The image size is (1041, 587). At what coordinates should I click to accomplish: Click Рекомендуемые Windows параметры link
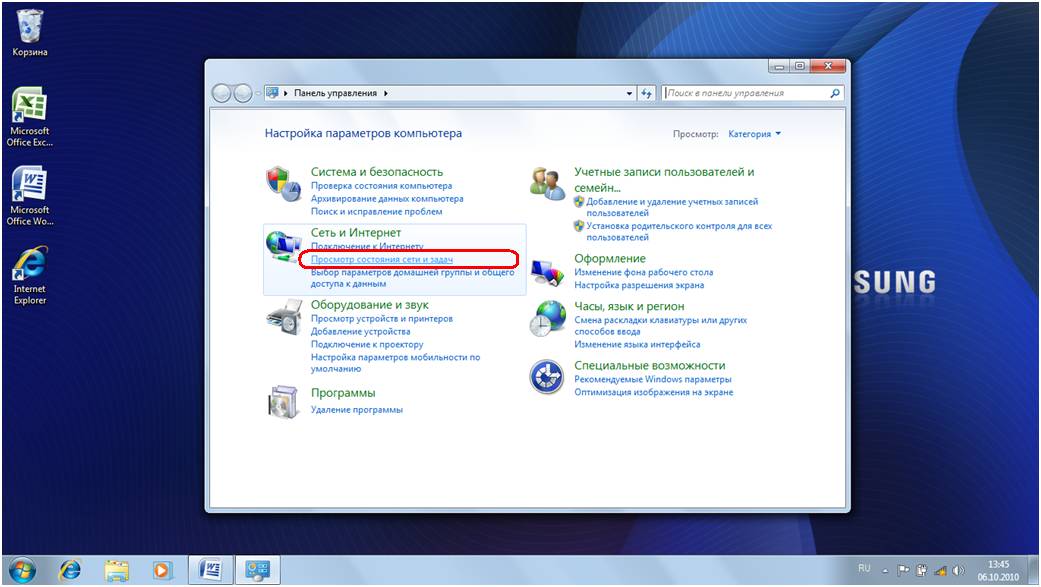point(652,380)
